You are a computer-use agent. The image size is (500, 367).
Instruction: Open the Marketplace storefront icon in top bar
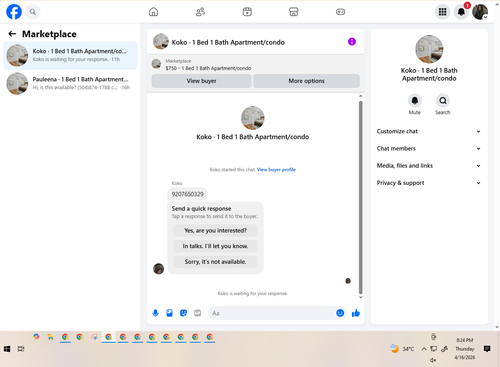click(293, 12)
